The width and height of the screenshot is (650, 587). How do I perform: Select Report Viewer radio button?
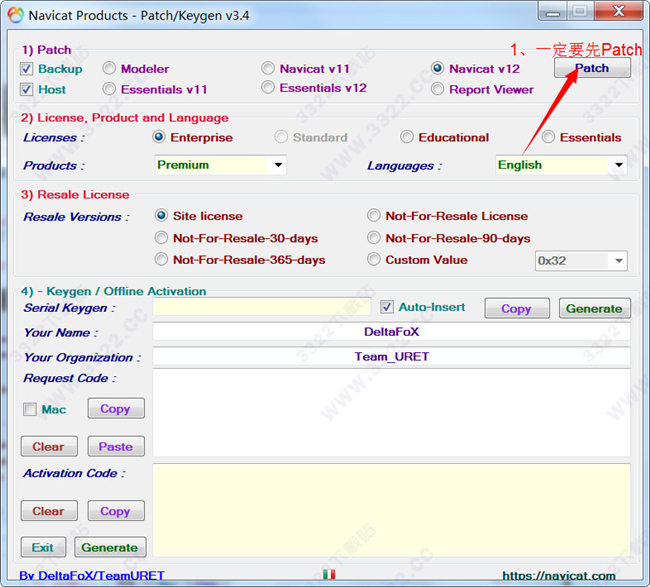(x=437, y=89)
